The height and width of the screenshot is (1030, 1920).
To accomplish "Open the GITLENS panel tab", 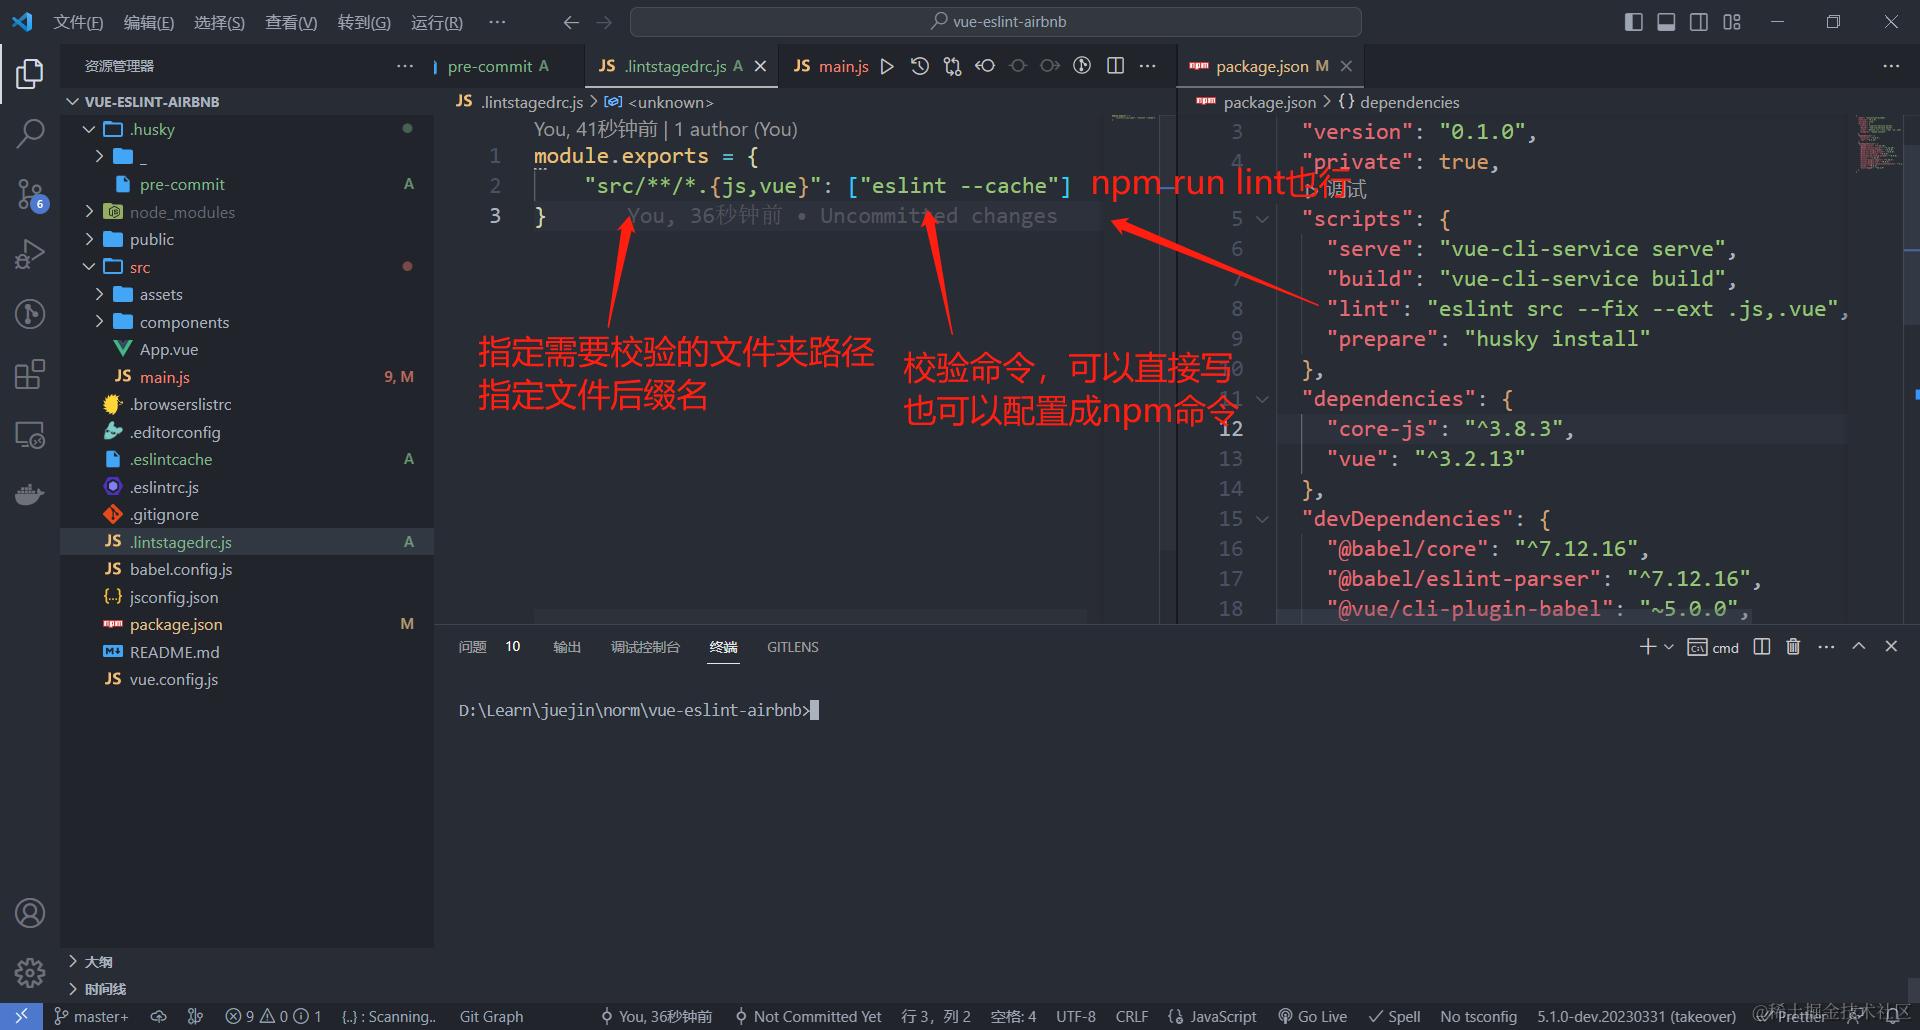I will (793, 647).
